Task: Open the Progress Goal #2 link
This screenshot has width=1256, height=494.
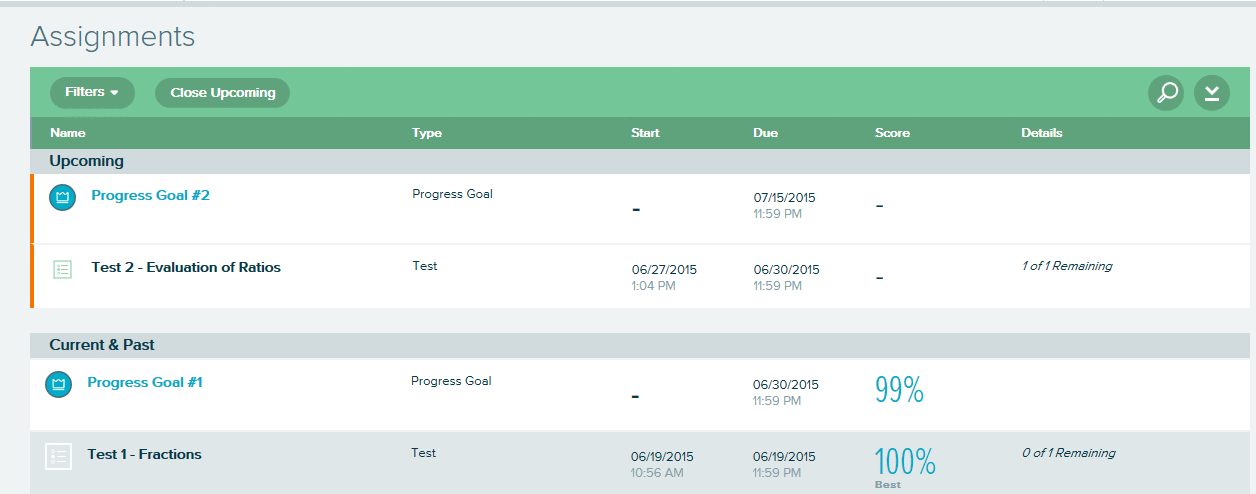Action: [151, 195]
